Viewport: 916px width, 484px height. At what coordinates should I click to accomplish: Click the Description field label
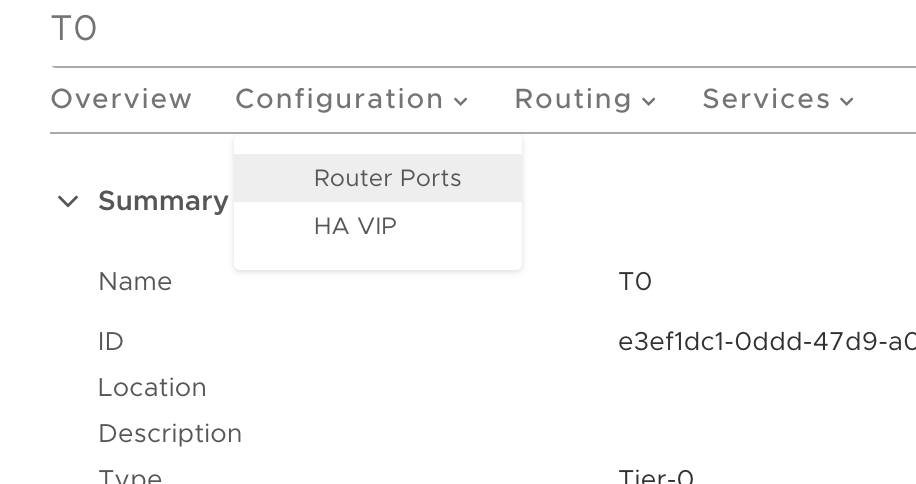point(170,434)
